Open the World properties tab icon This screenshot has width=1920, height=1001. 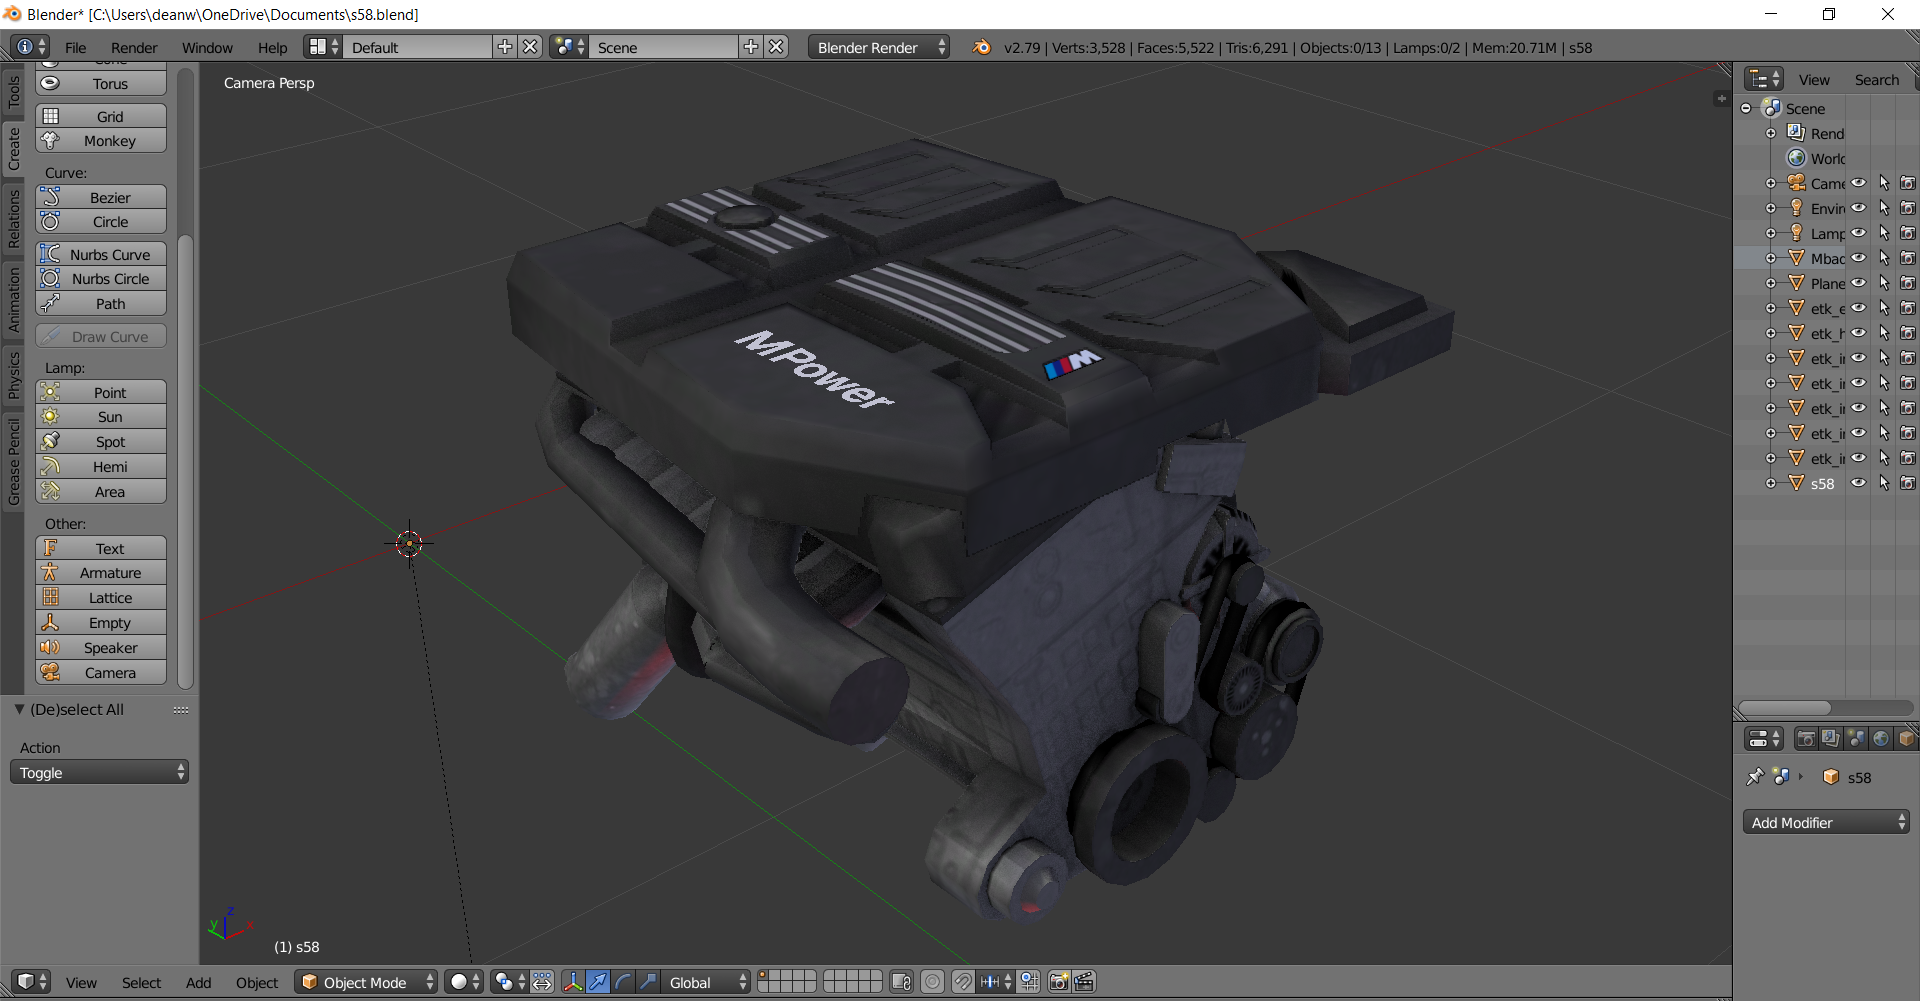point(1881,739)
